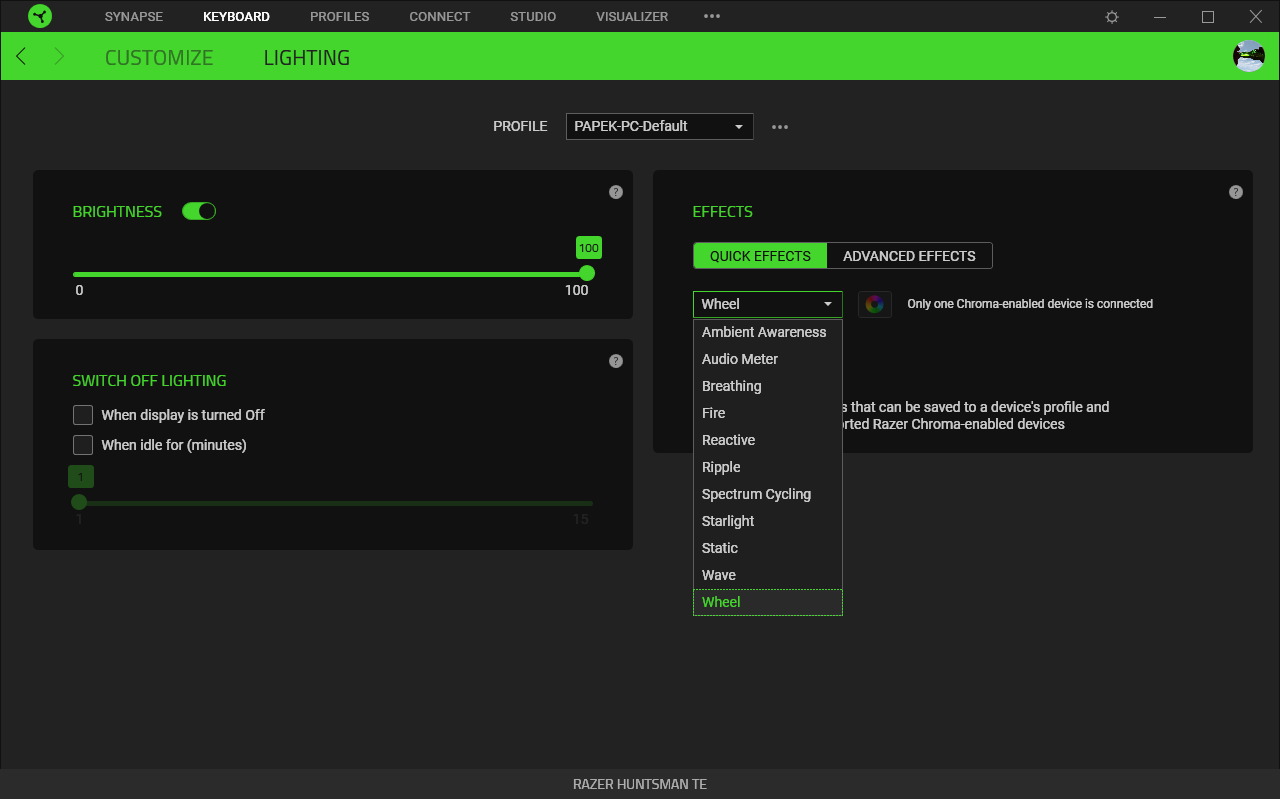This screenshot has height=799, width=1280.
Task: Check 'When display is turned Off'
Action: tap(83, 415)
